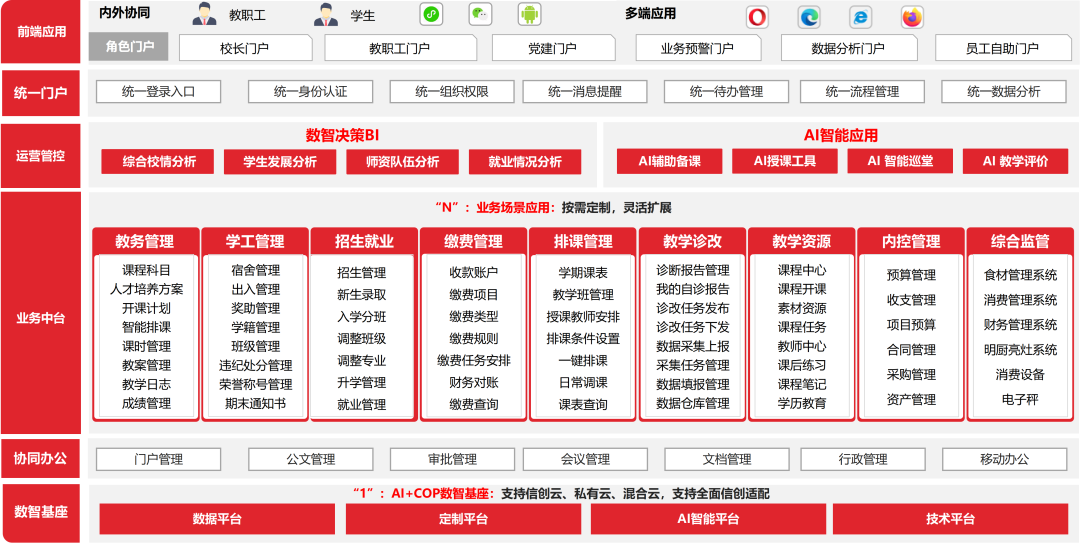Open 就业情况分析 red button
Viewport: 1080px width, 544px height.
[525, 162]
